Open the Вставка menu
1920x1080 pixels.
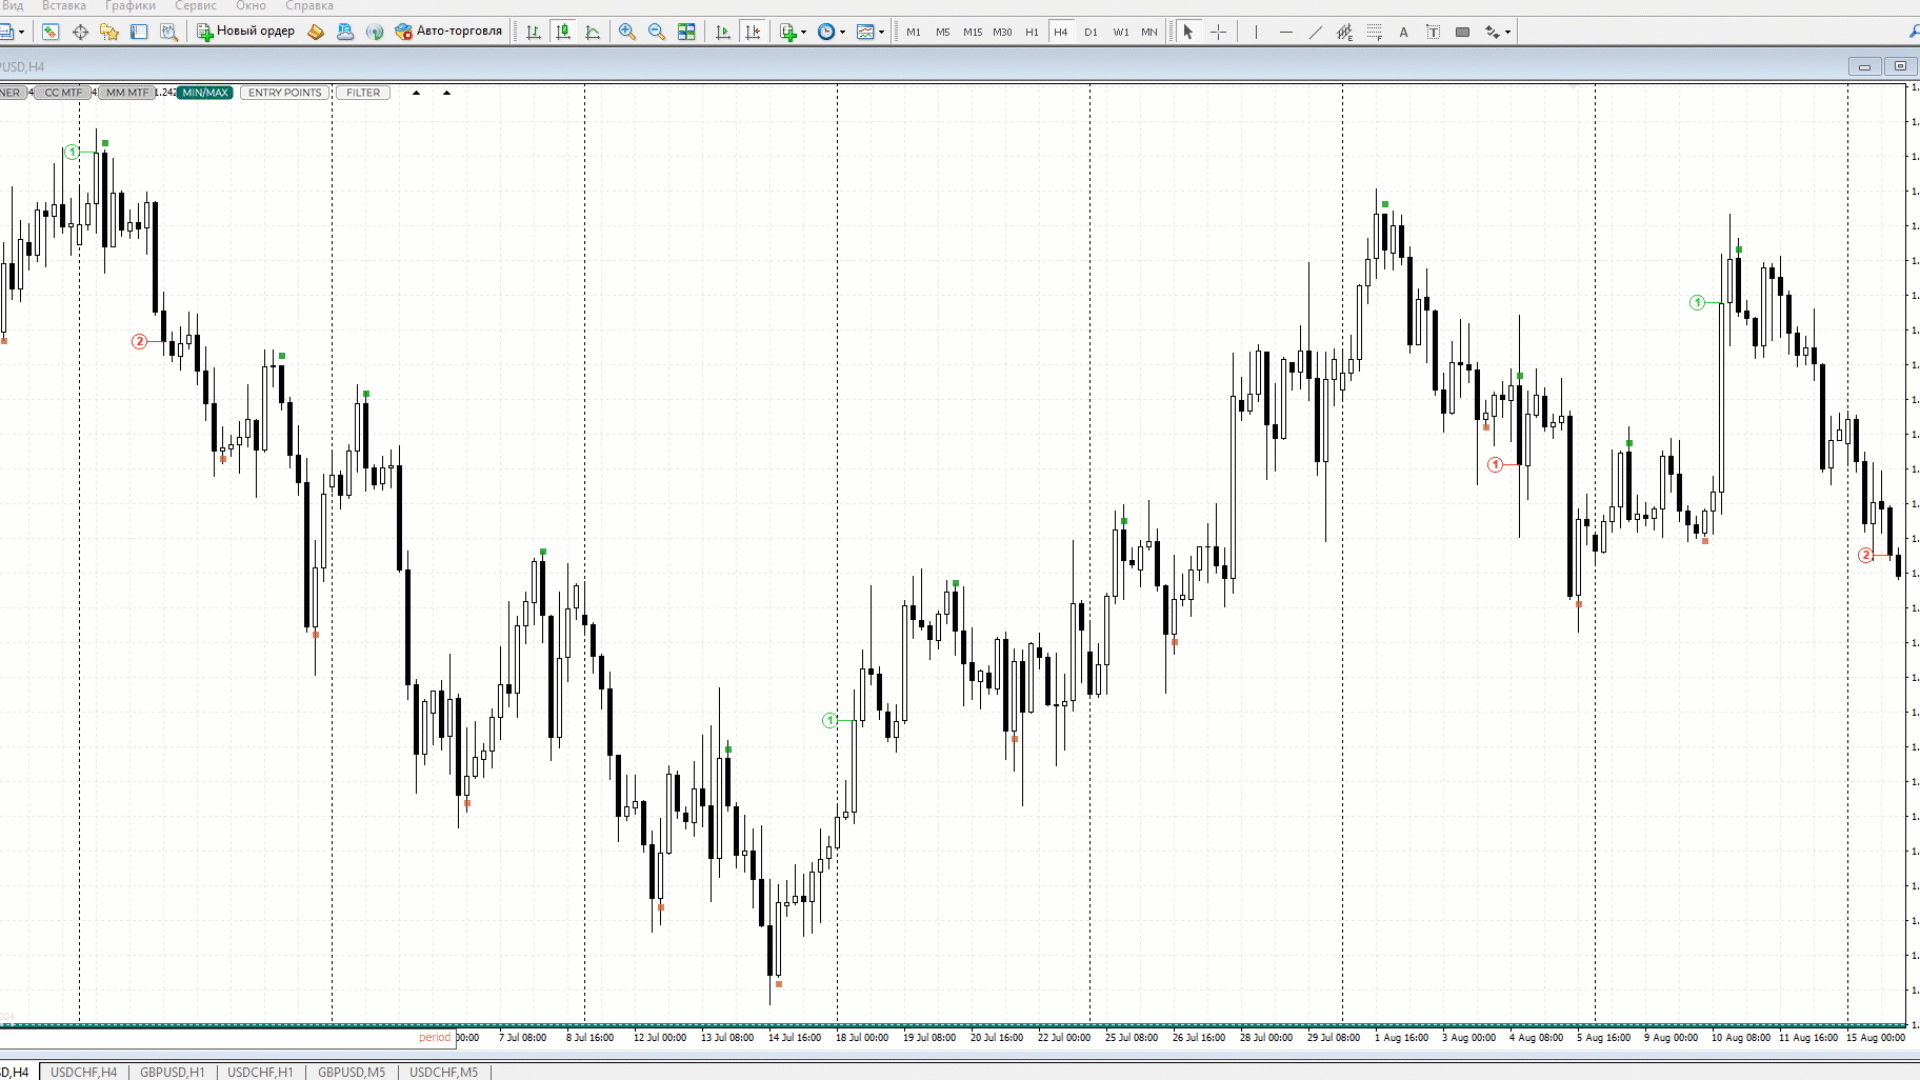point(64,6)
